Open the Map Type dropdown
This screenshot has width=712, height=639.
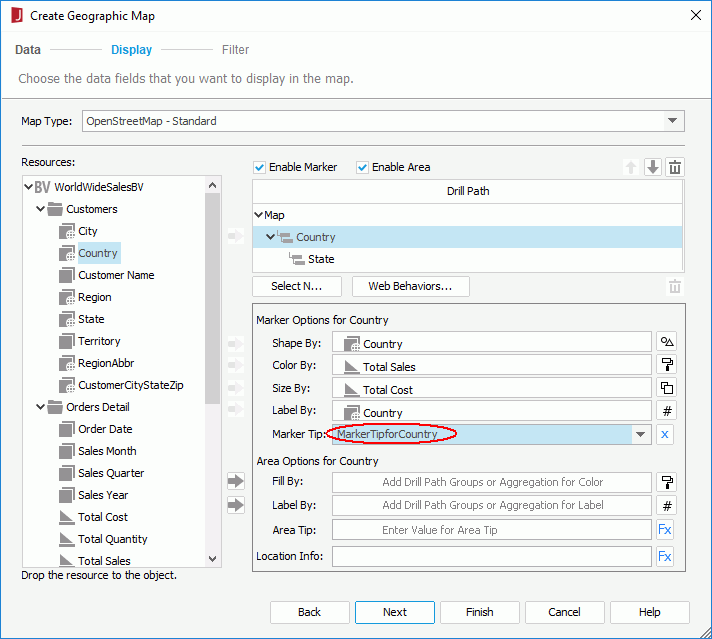coord(672,121)
